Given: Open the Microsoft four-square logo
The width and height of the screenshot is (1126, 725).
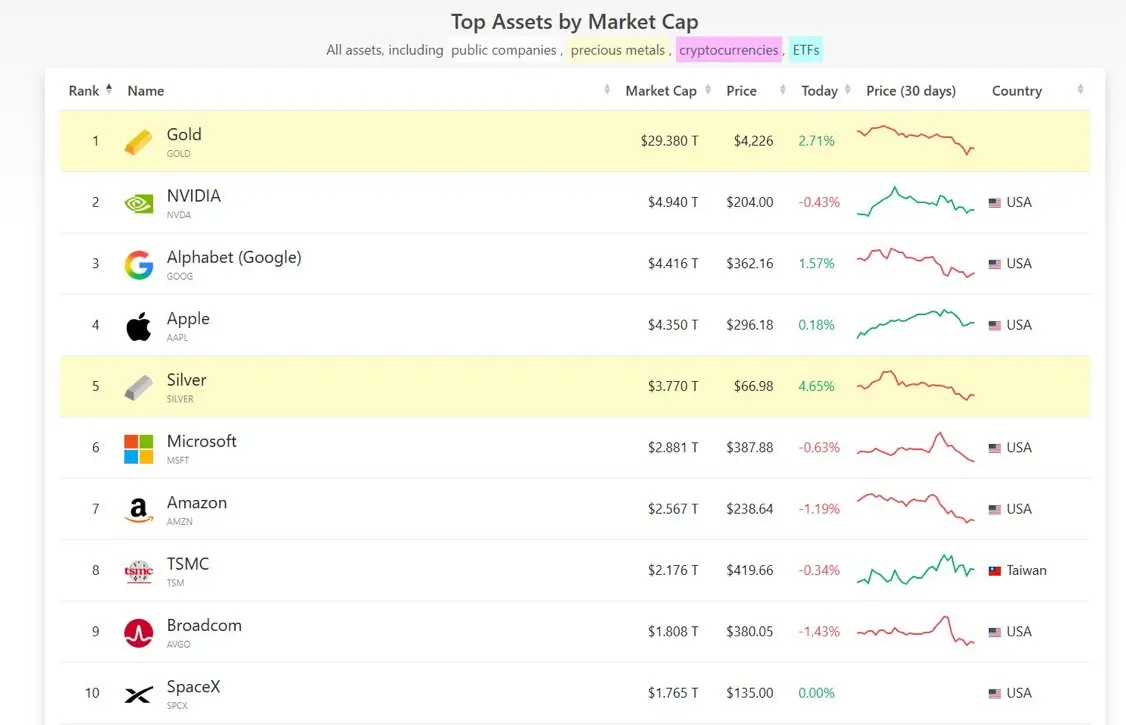Looking at the screenshot, I should tap(139, 449).
